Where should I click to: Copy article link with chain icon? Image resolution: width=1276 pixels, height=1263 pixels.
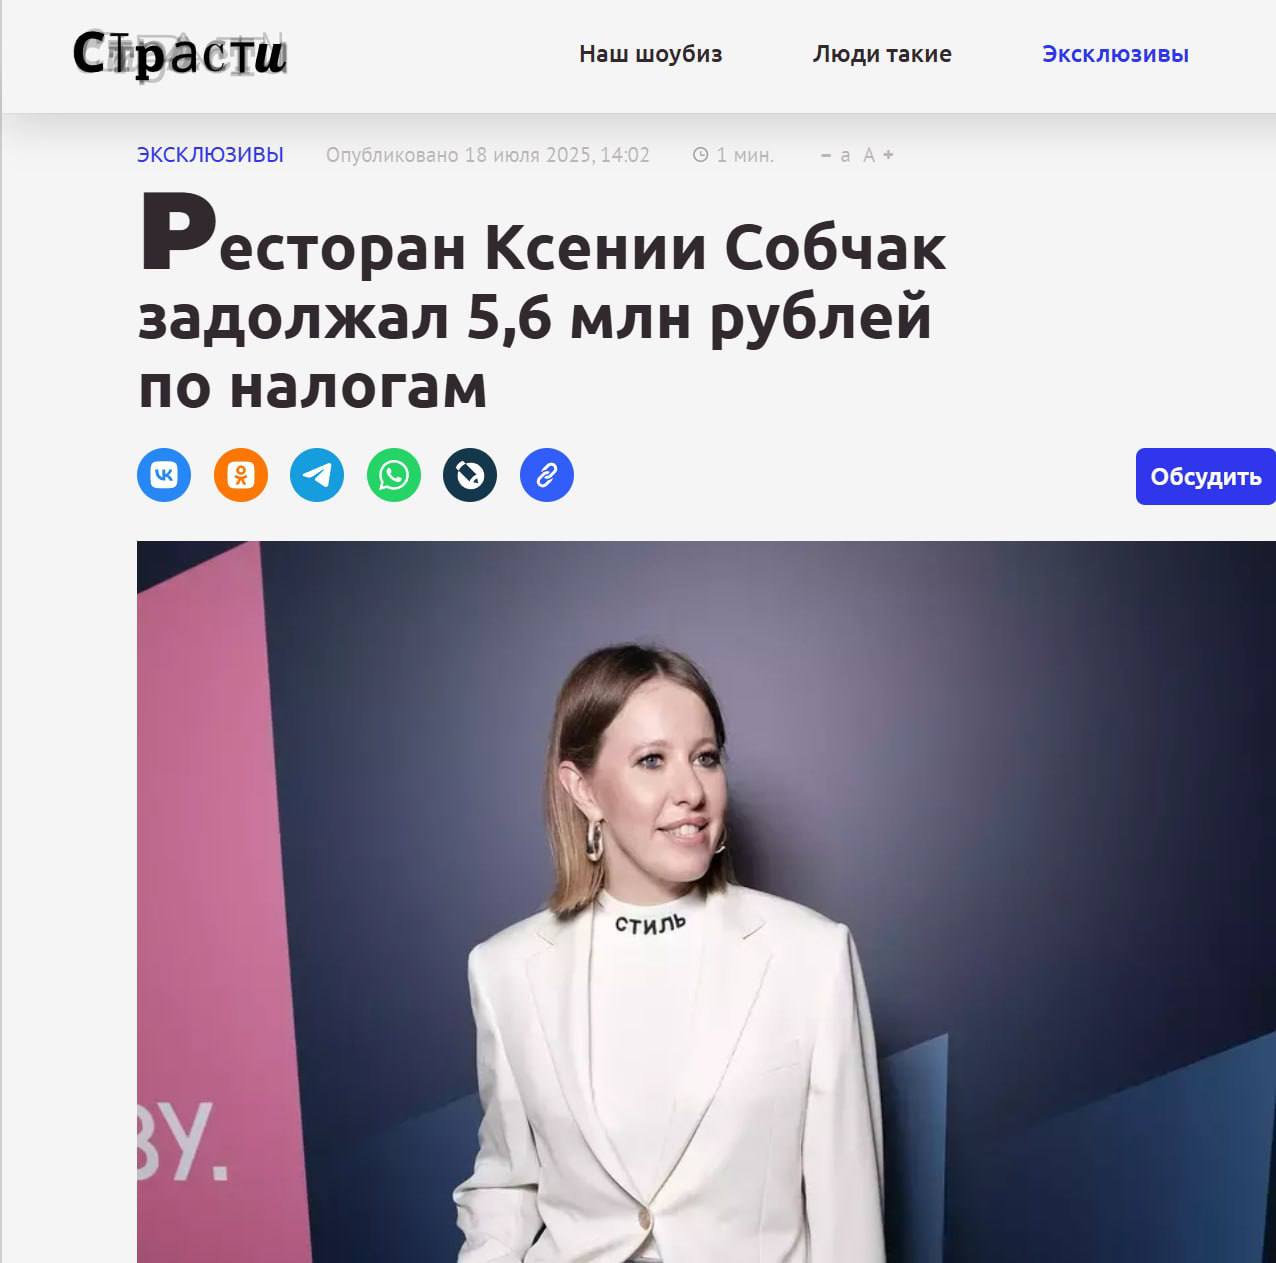(547, 475)
